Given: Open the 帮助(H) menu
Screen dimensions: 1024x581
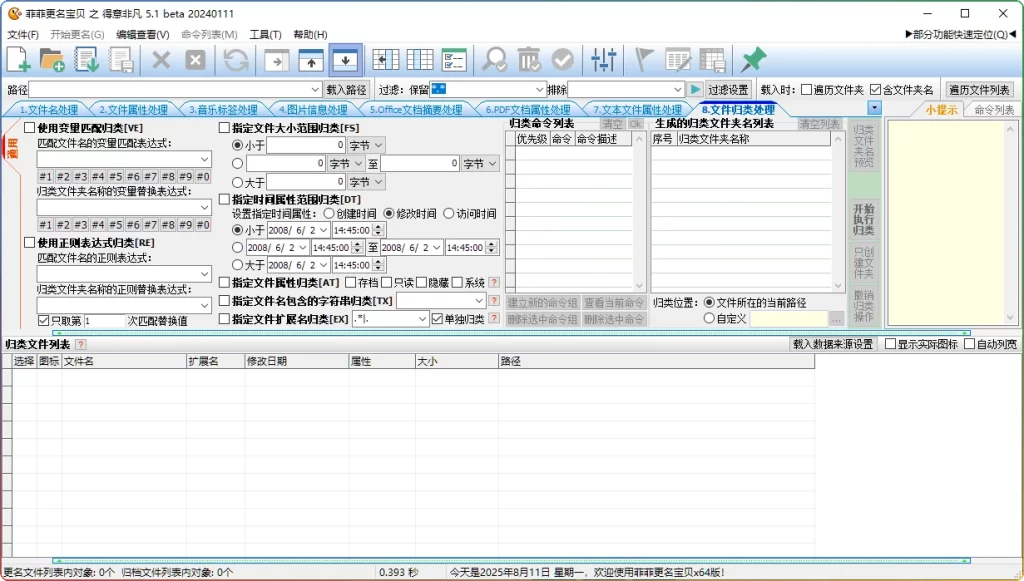Looking at the screenshot, I should 310,35.
